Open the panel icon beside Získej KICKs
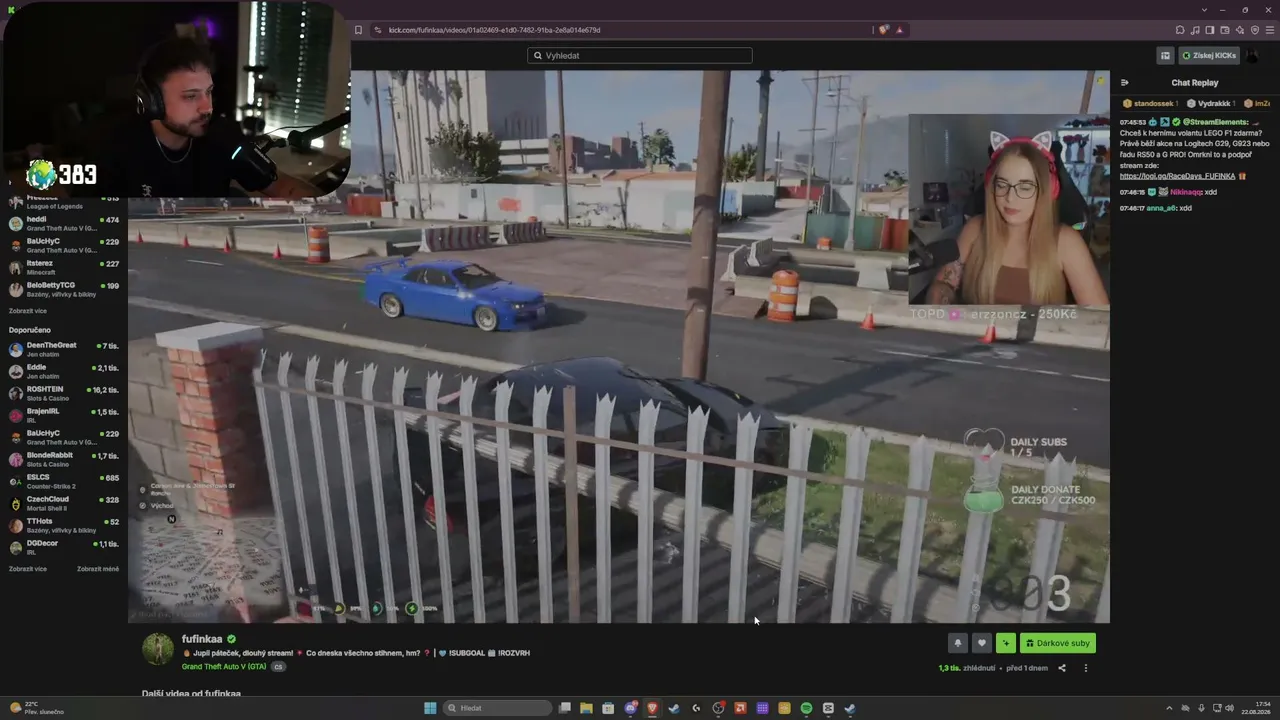 point(1165,56)
